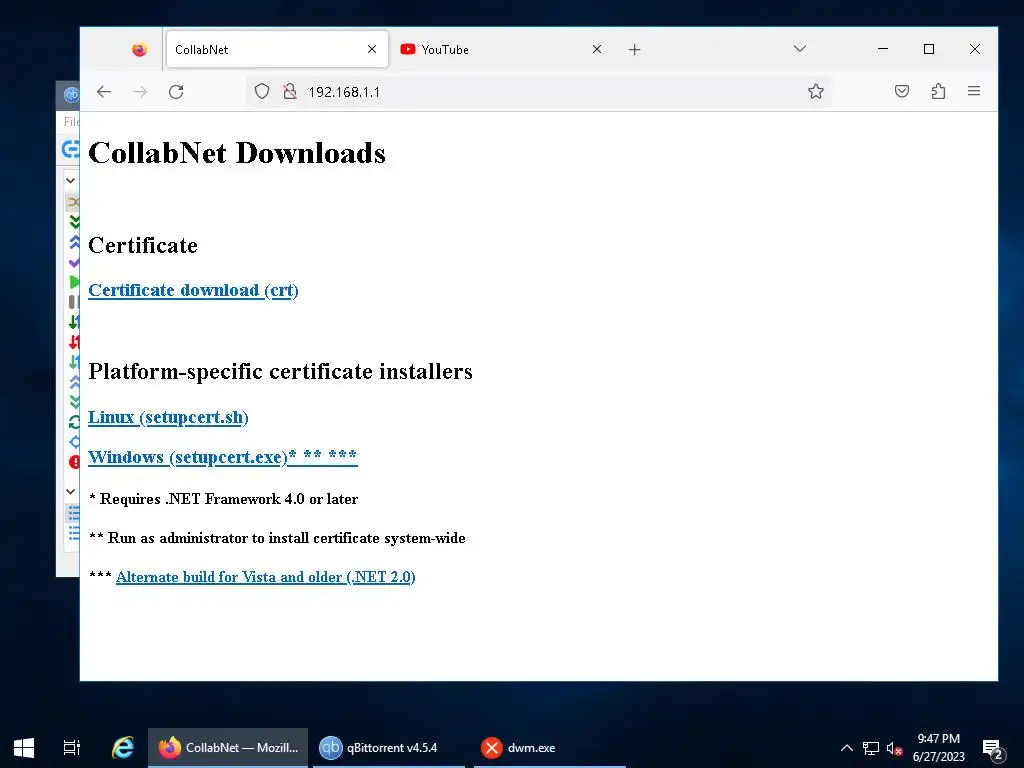Close the CollabNet tab
This screenshot has width=1024, height=768.
(372, 49)
